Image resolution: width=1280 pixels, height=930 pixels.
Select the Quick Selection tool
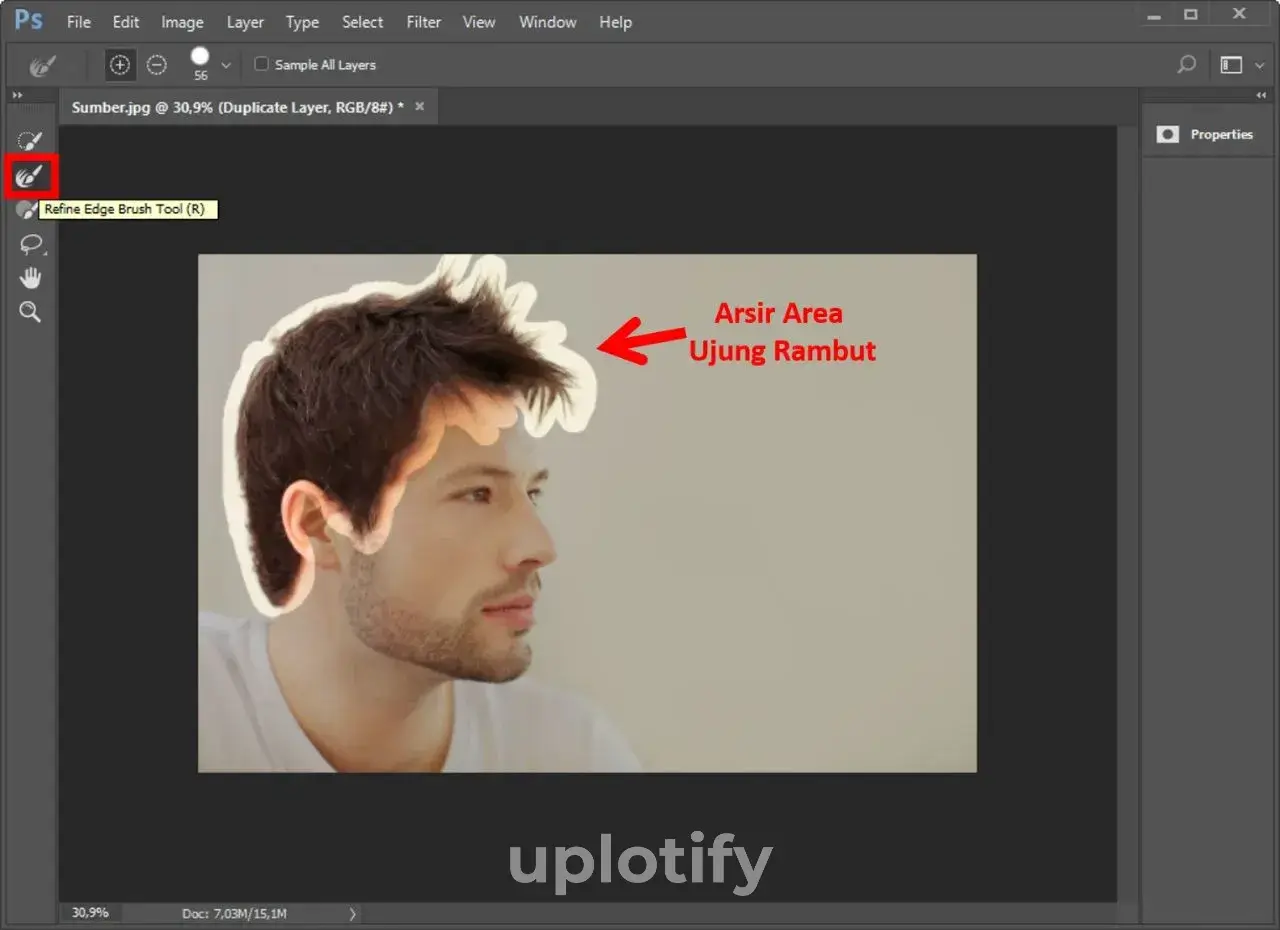point(30,142)
